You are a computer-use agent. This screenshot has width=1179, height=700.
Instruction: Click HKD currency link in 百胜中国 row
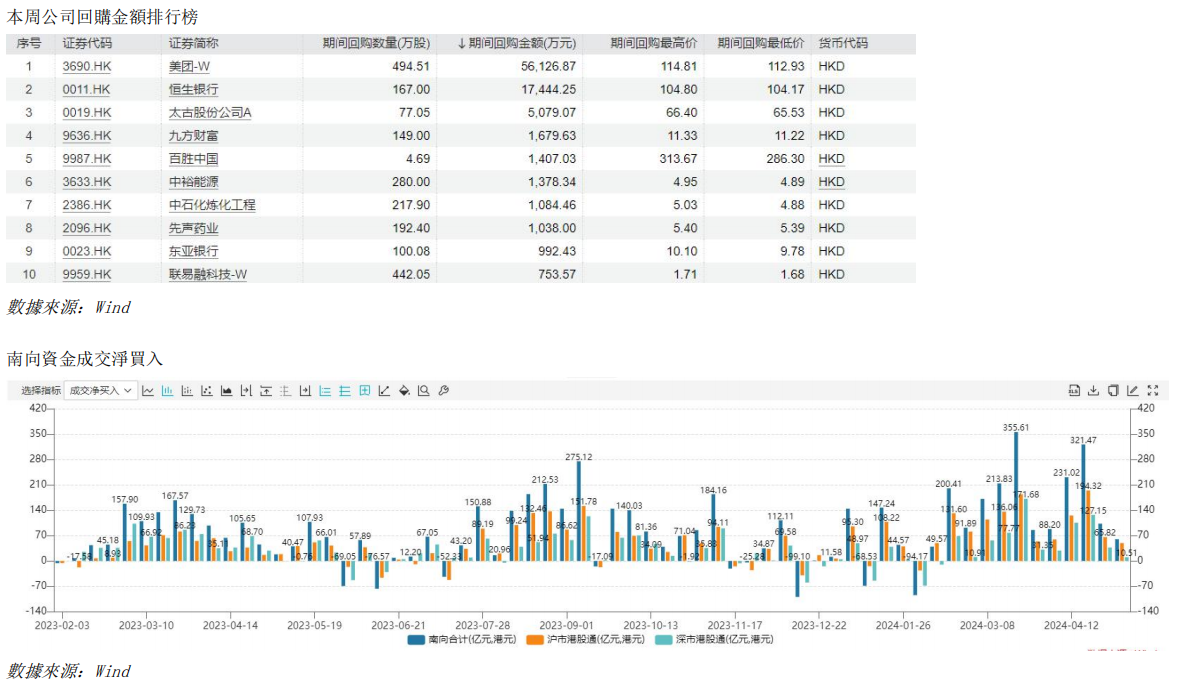point(831,159)
